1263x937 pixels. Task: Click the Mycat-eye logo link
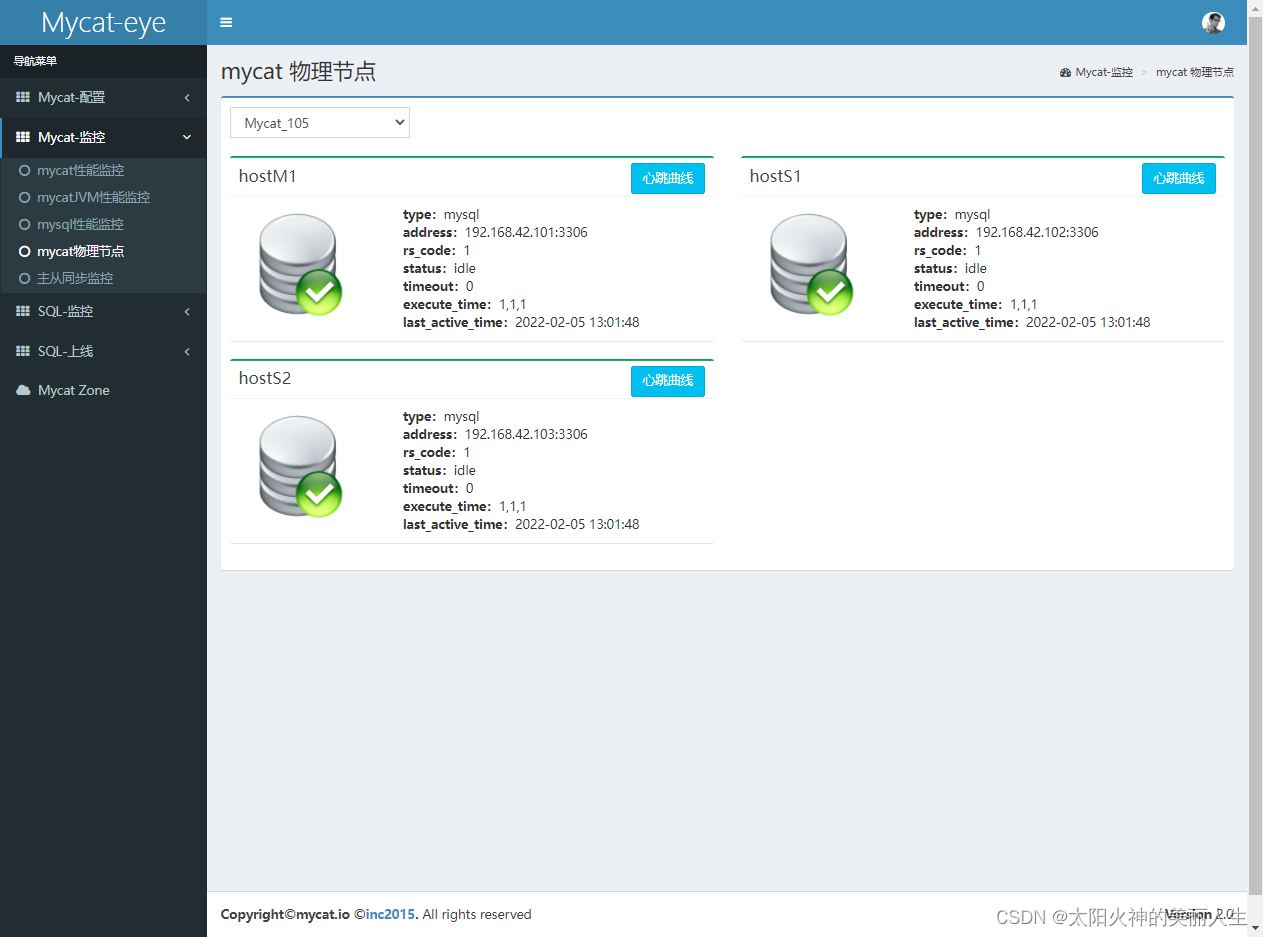(103, 22)
